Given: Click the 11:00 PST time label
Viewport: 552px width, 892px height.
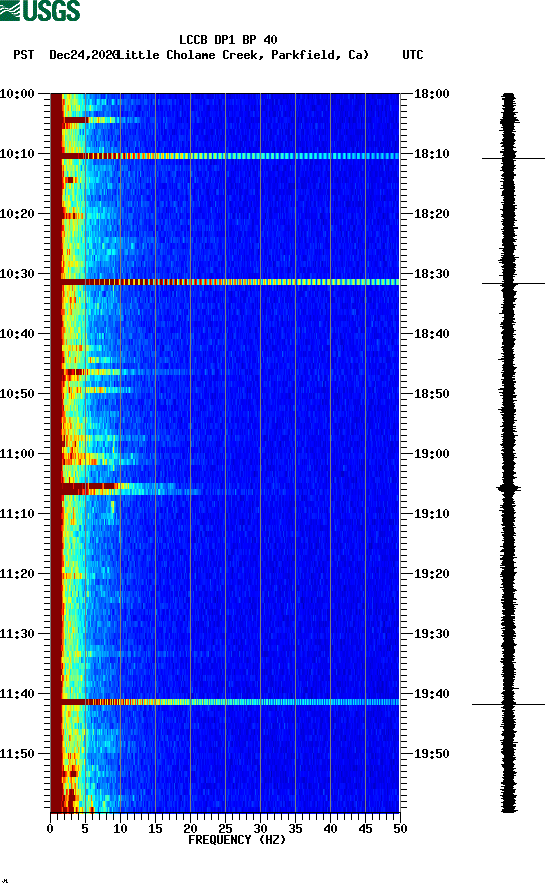Looking at the screenshot, I should (x=17, y=454).
